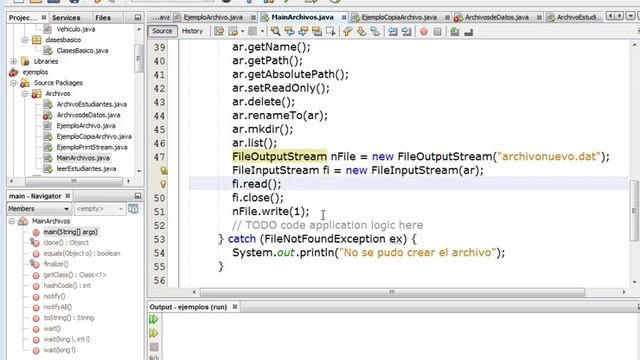Viewport: 640px width, 360px height.
Task: Click the Navigator Javadoc window icon
Action: (133, 209)
